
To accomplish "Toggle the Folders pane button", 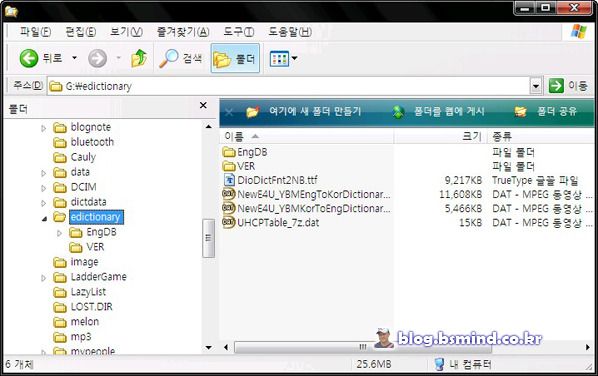I will [235, 58].
